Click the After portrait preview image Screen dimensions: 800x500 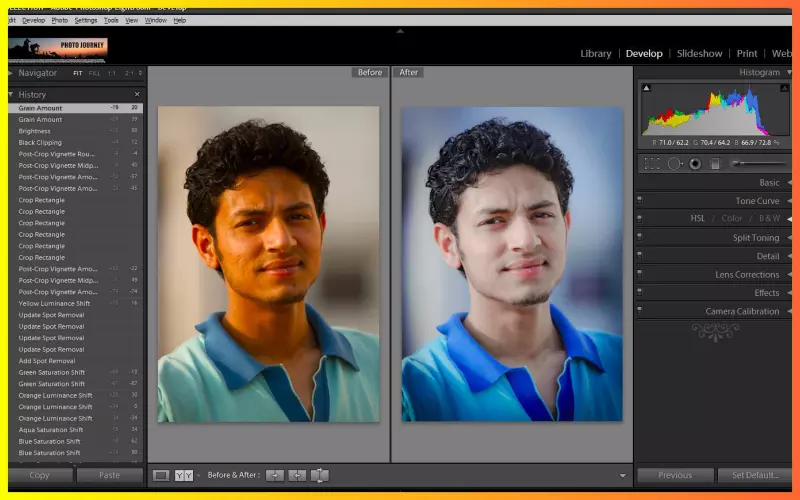coord(512,264)
